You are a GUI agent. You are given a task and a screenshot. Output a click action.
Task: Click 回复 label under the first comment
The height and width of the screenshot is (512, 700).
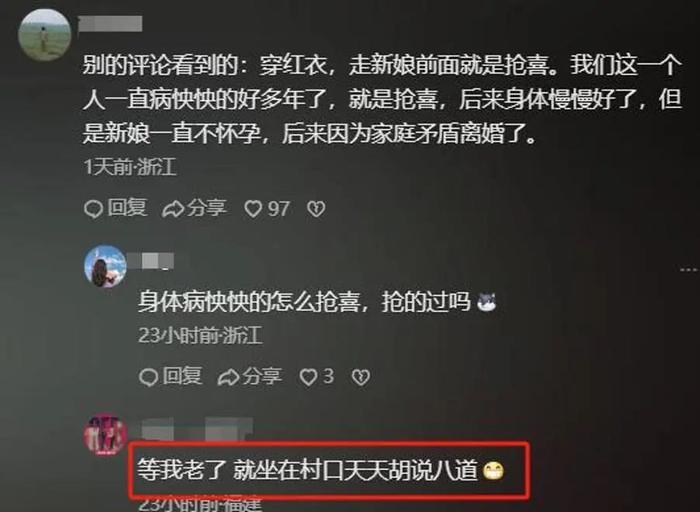(x=127, y=208)
